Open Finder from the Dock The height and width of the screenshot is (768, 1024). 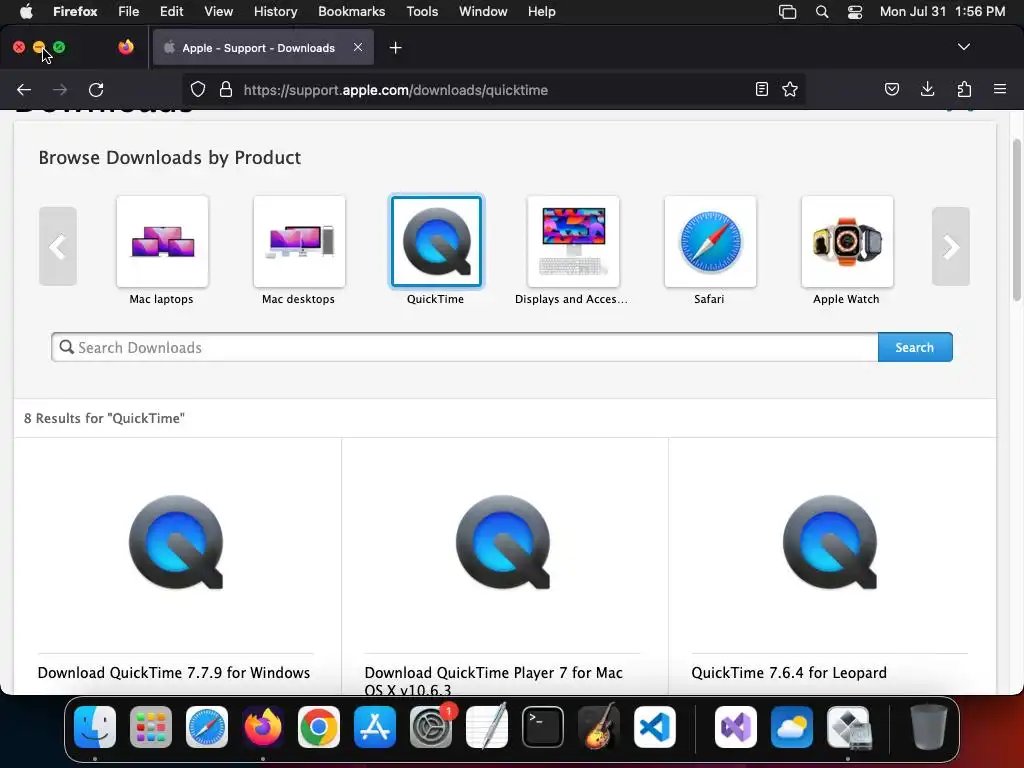95,727
